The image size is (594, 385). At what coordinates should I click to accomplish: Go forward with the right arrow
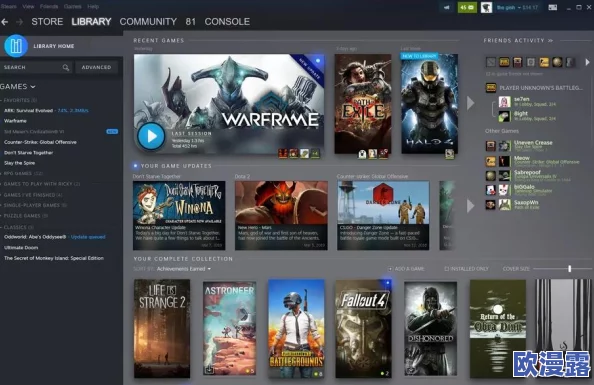coord(19,22)
